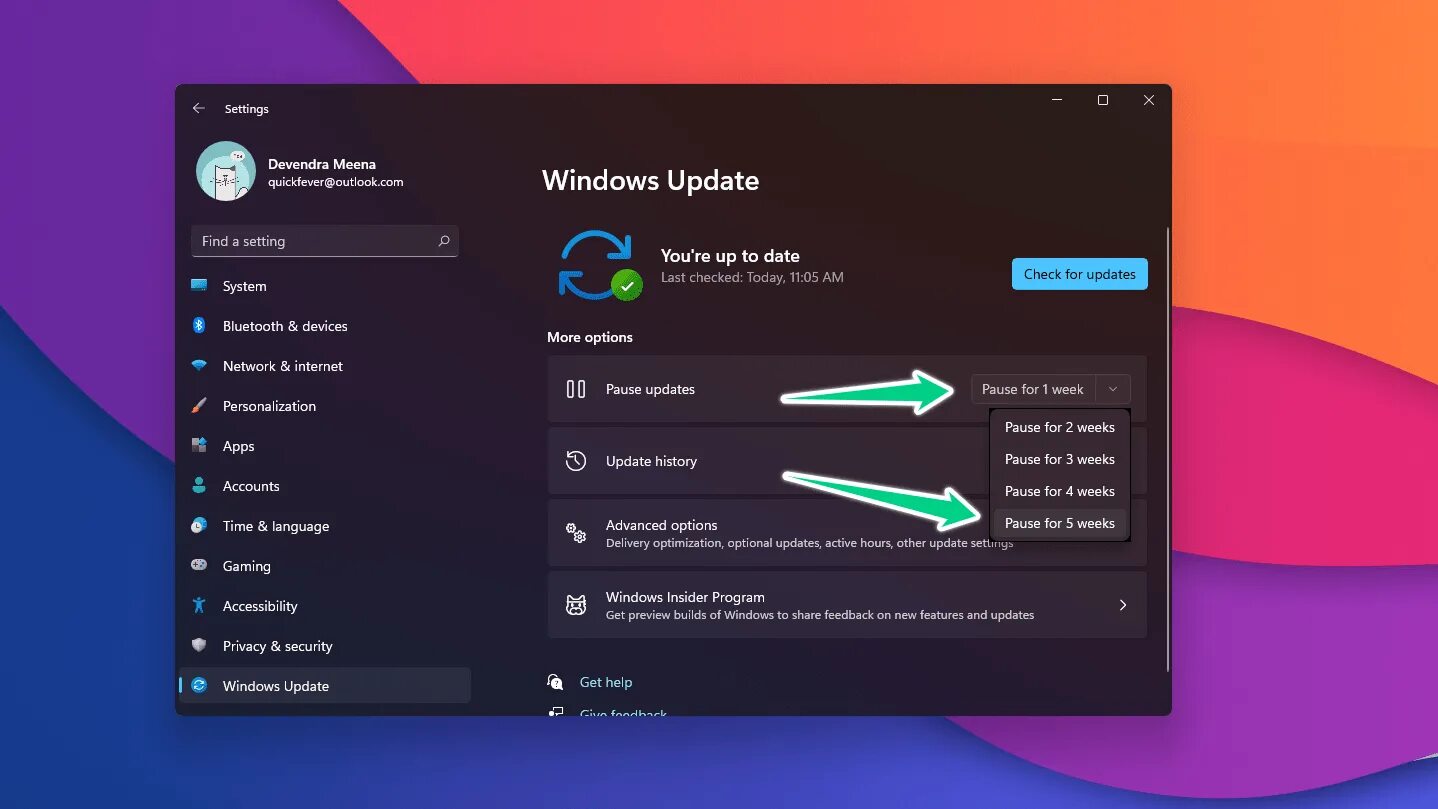Collapse the pause duration dropdown arrow
Screen dimensions: 1438x809
(1114, 389)
